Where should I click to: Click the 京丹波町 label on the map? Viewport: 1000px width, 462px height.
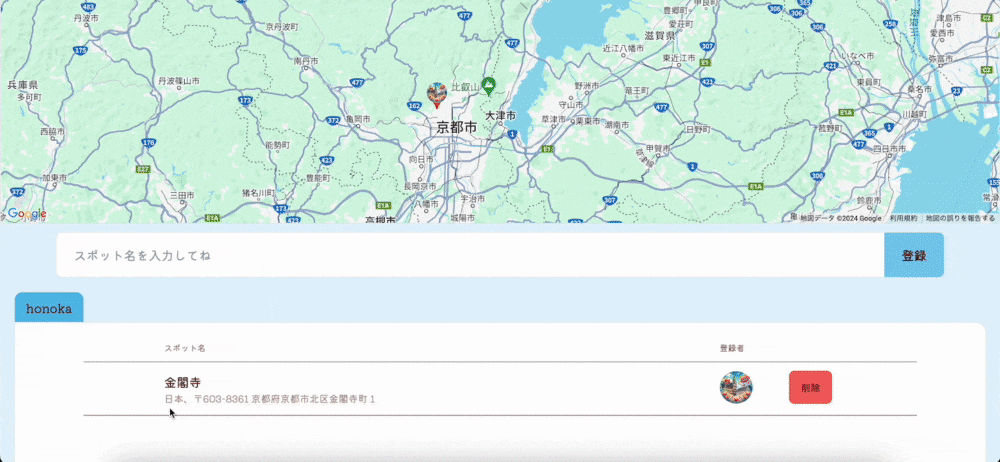point(283,27)
